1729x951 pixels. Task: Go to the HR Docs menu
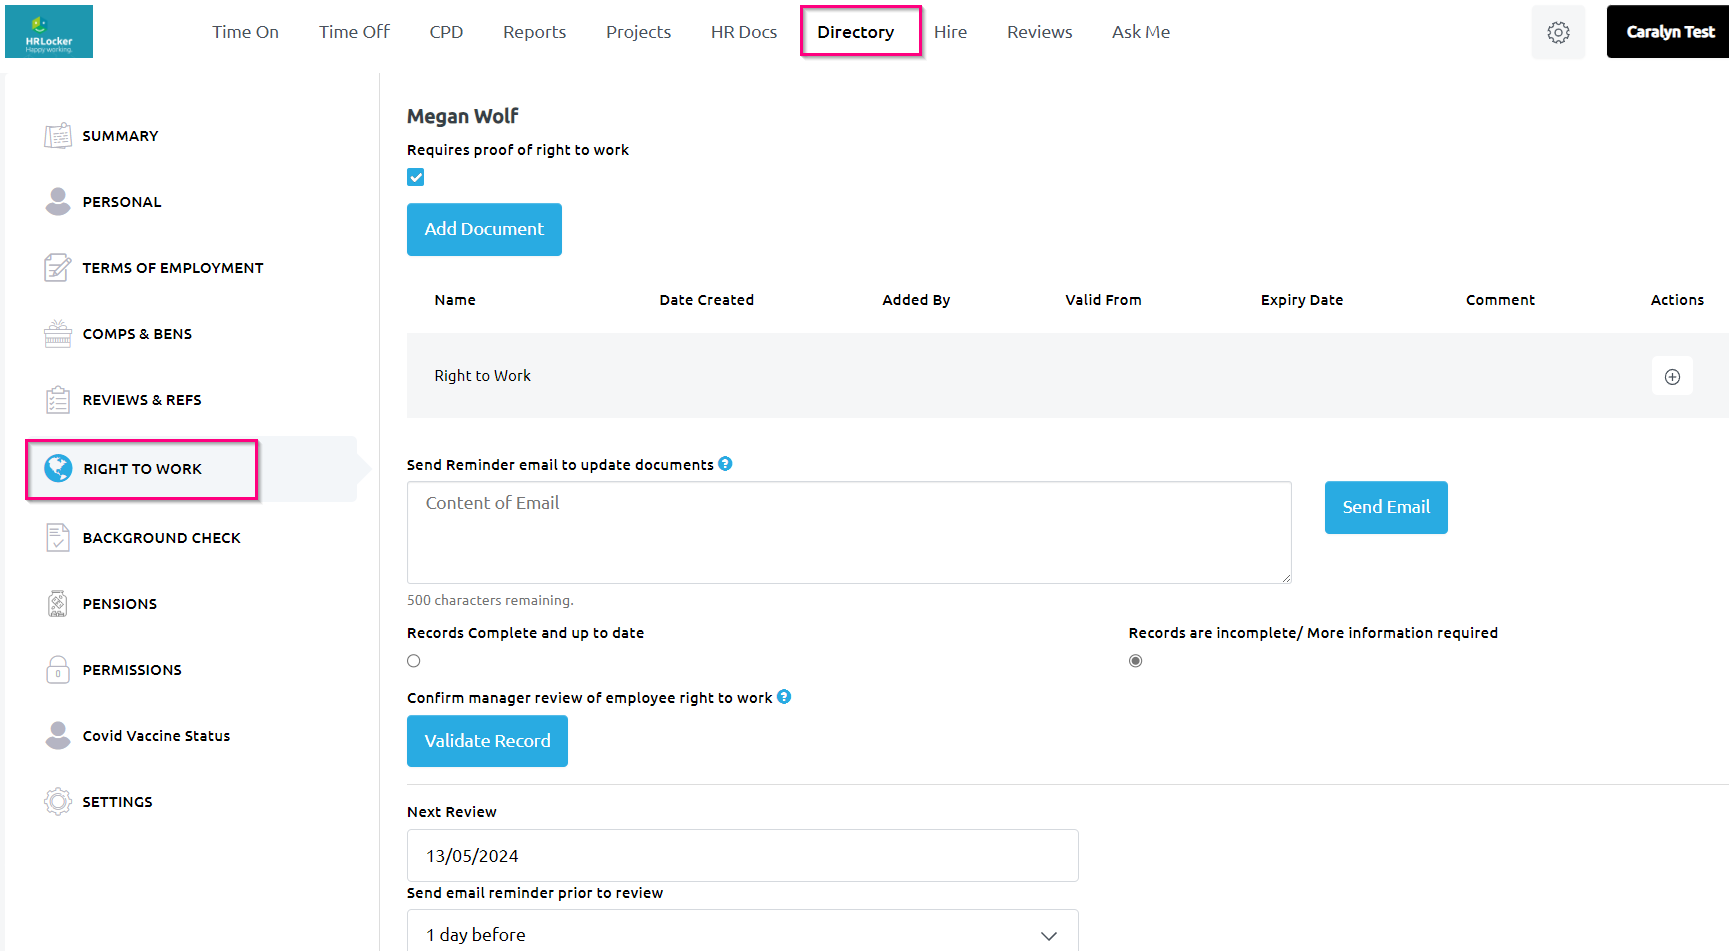tap(743, 32)
